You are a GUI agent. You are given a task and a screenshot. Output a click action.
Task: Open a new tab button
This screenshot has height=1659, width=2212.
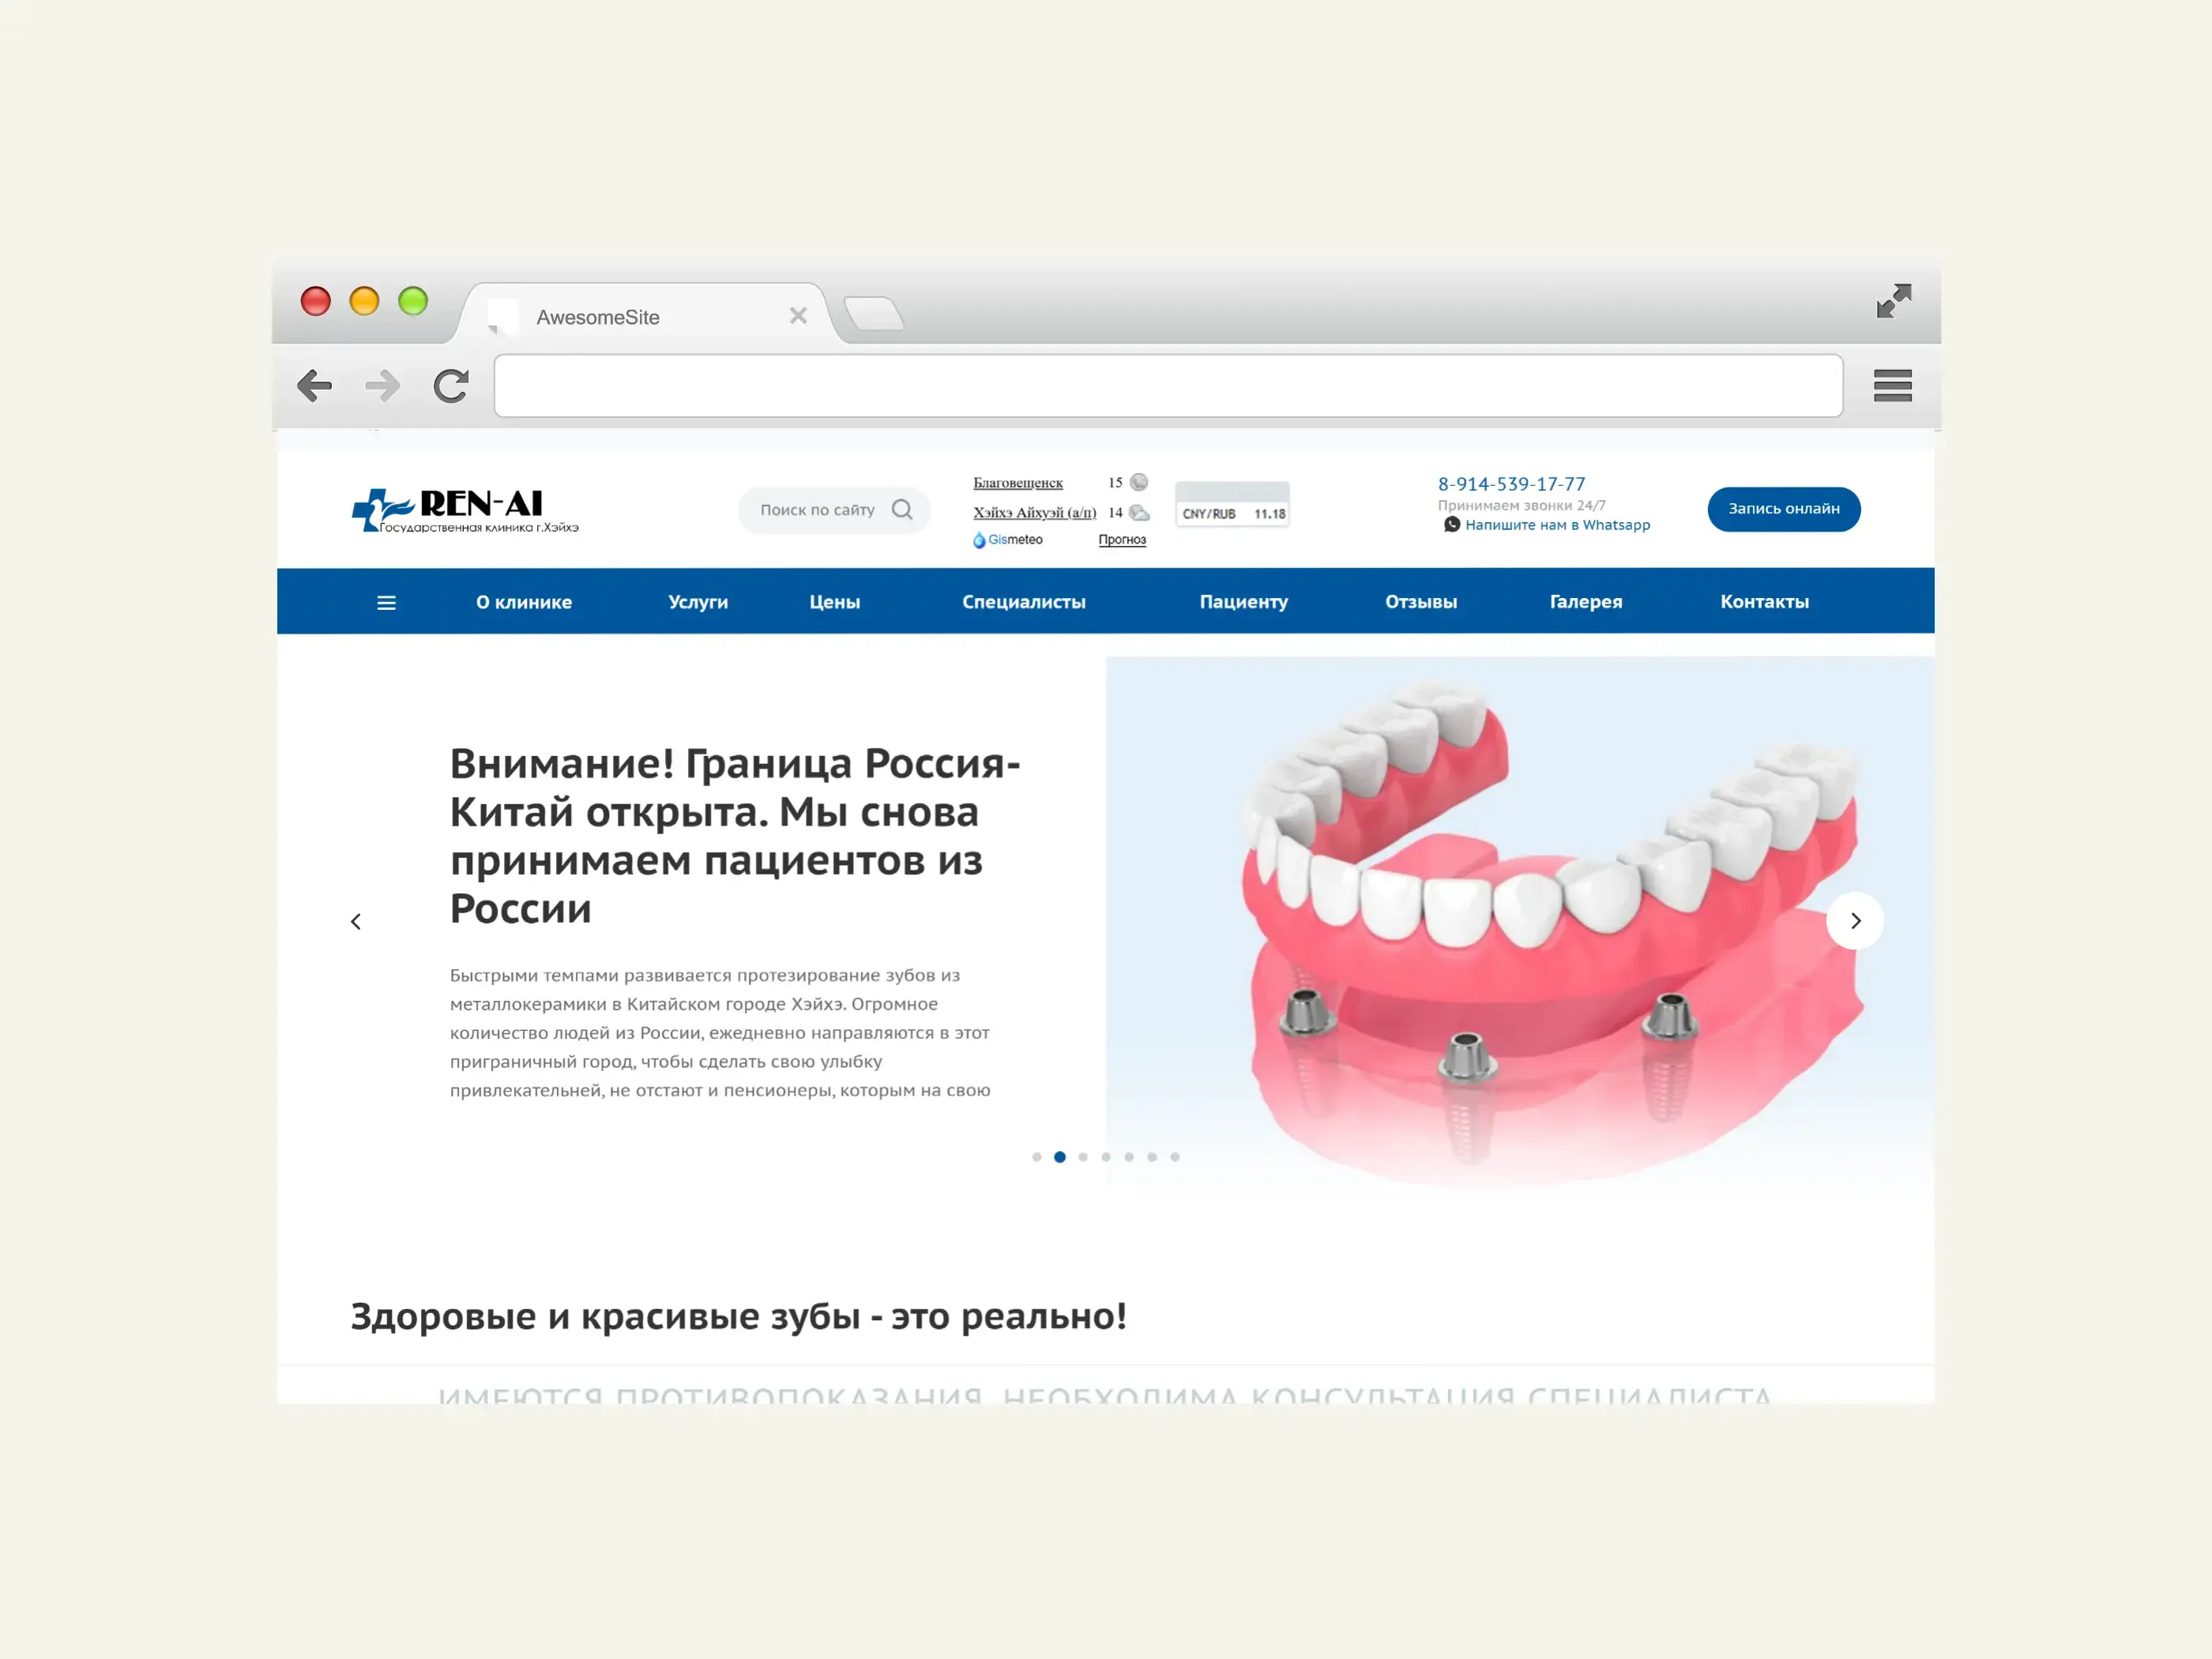click(874, 314)
